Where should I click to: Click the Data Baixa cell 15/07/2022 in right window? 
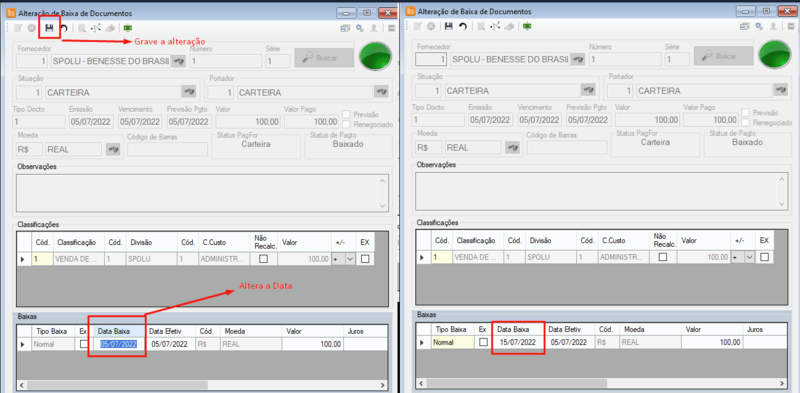tap(518, 342)
